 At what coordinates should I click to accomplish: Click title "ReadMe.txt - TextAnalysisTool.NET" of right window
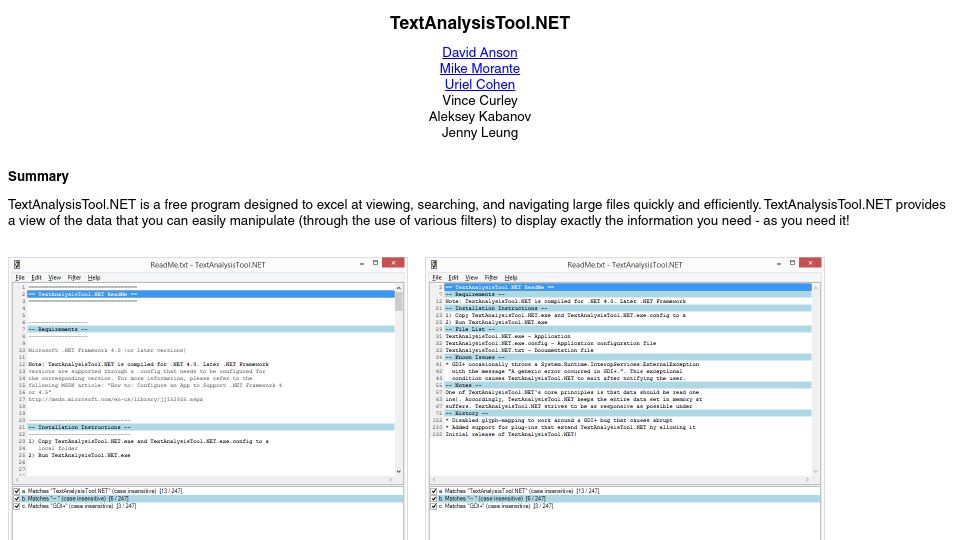point(624,265)
